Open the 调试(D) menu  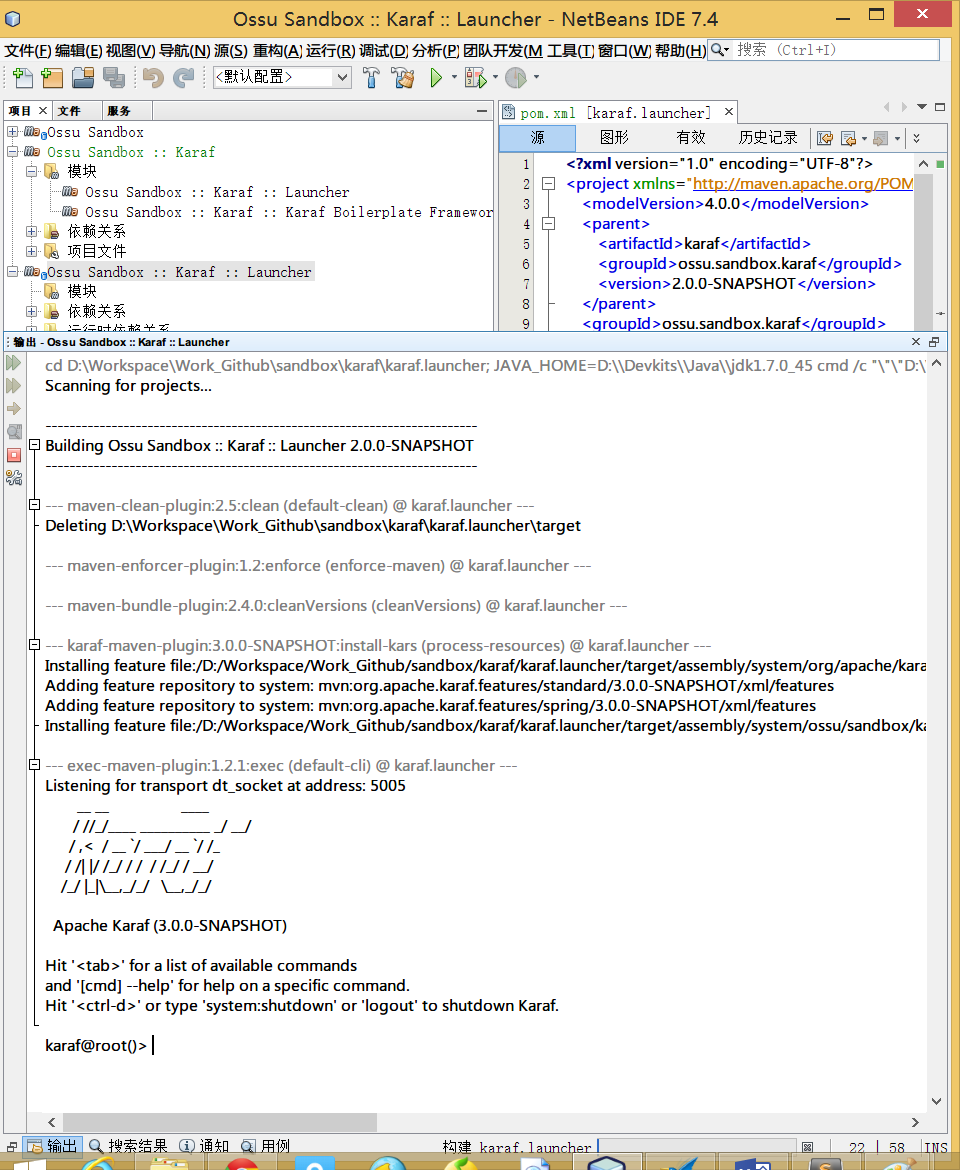pos(384,50)
